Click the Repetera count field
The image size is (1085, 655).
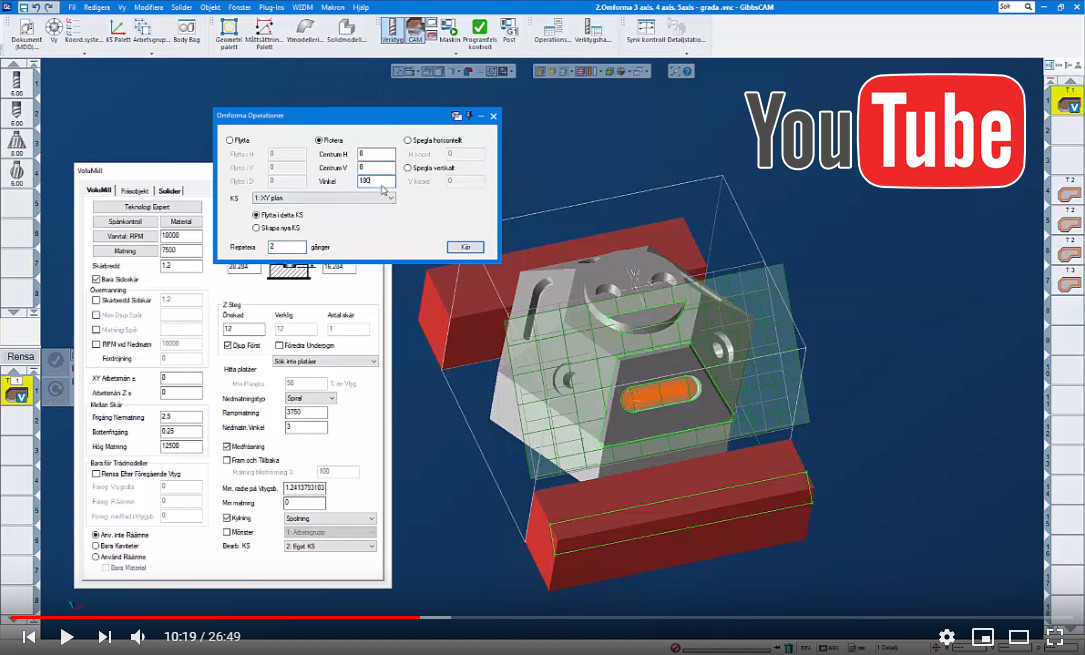287,247
